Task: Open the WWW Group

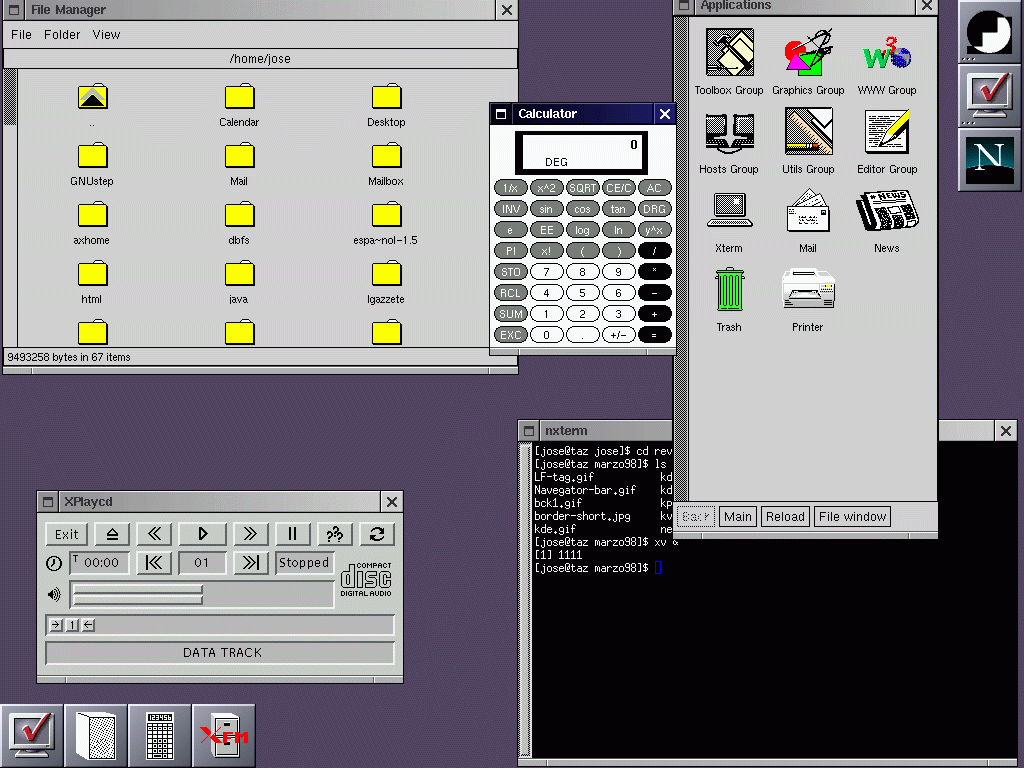Action: tap(887, 55)
